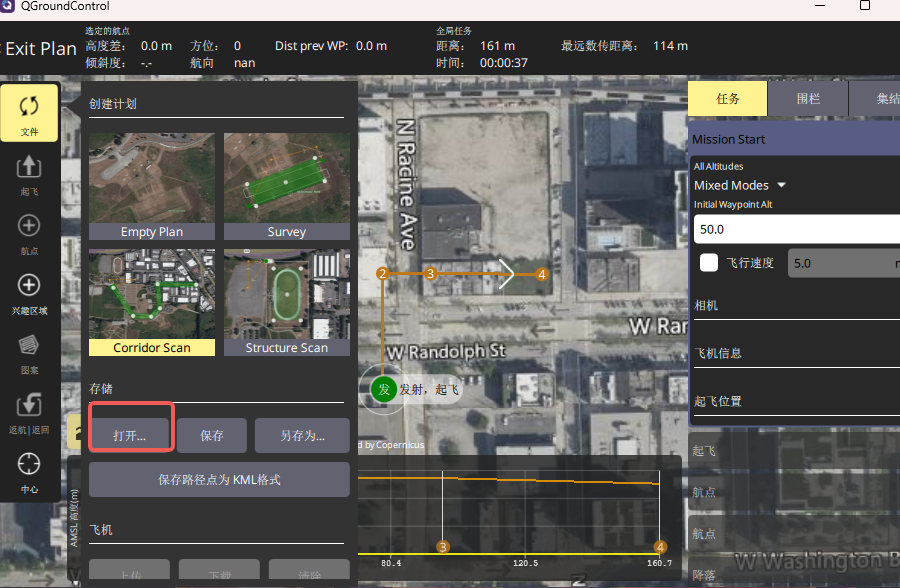Expand the 飞机信息 vehicle info section

pyautogui.click(x=797, y=353)
